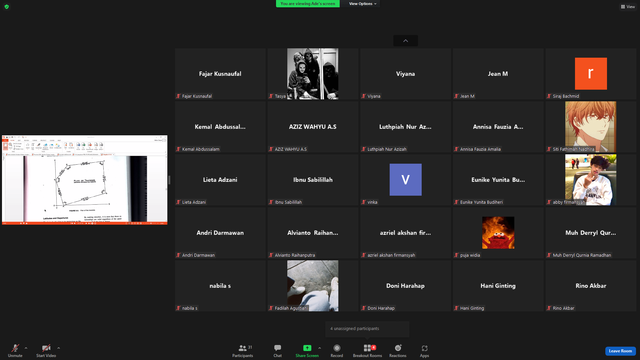The height and width of the screenshot is (360, 640).
Task: Select Fajar Kusnaufal's video tile
Action: (220, 74)
